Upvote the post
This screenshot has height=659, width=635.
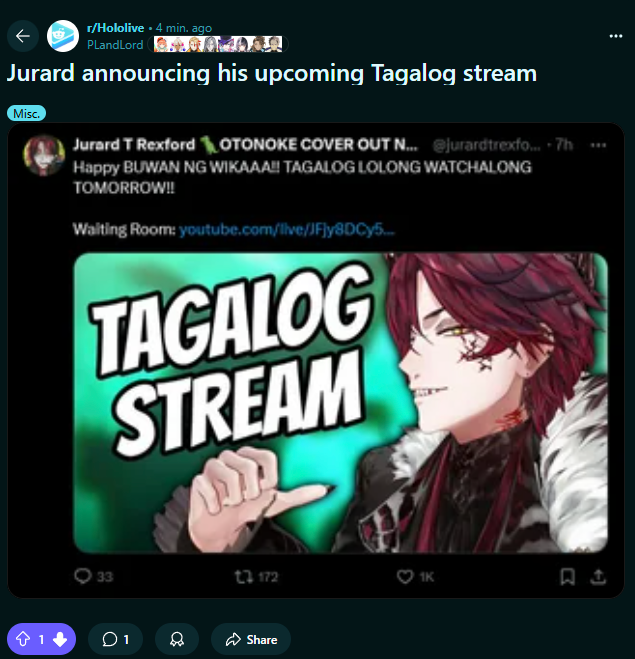(x=23, y=639)
